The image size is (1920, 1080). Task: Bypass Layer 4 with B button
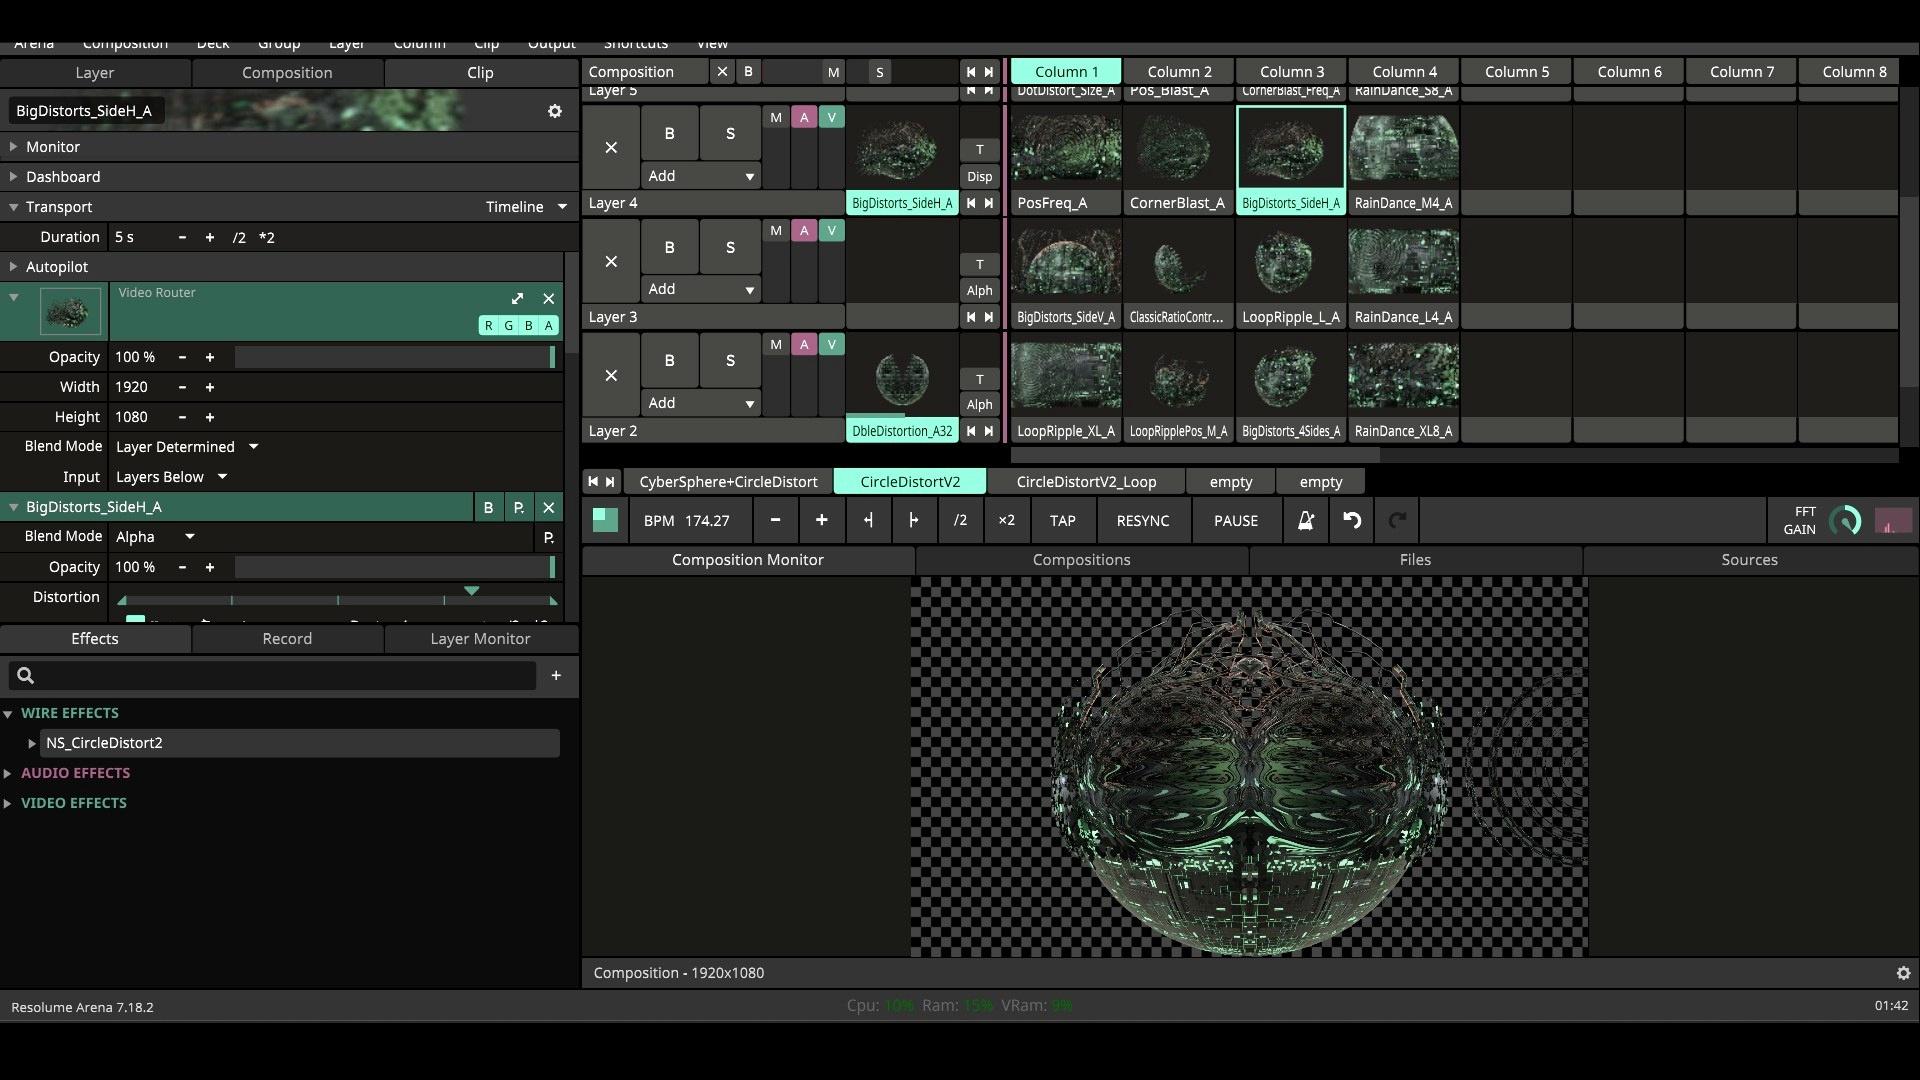(x=669, y=133)
